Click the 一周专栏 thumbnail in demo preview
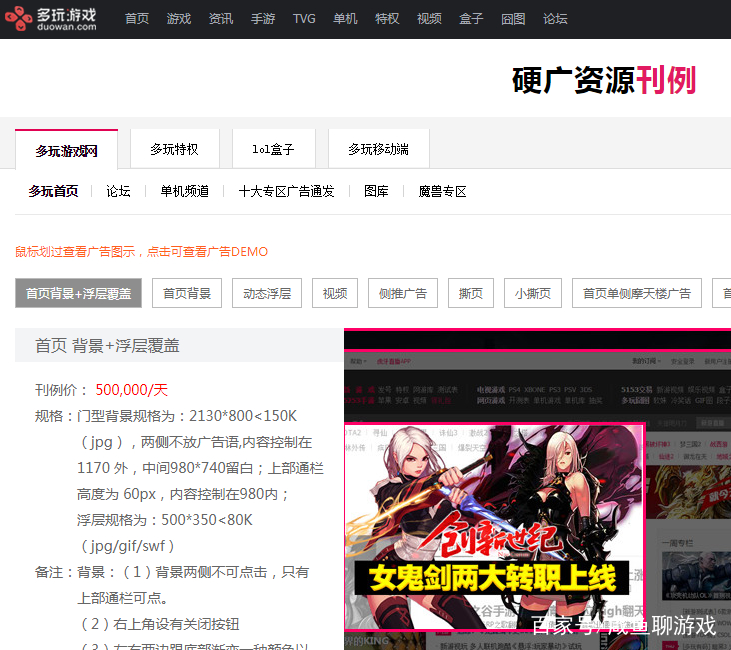Image resolution: width=731 pixels, height=650 pixels. pyautogui.click(x=696, y=577)
